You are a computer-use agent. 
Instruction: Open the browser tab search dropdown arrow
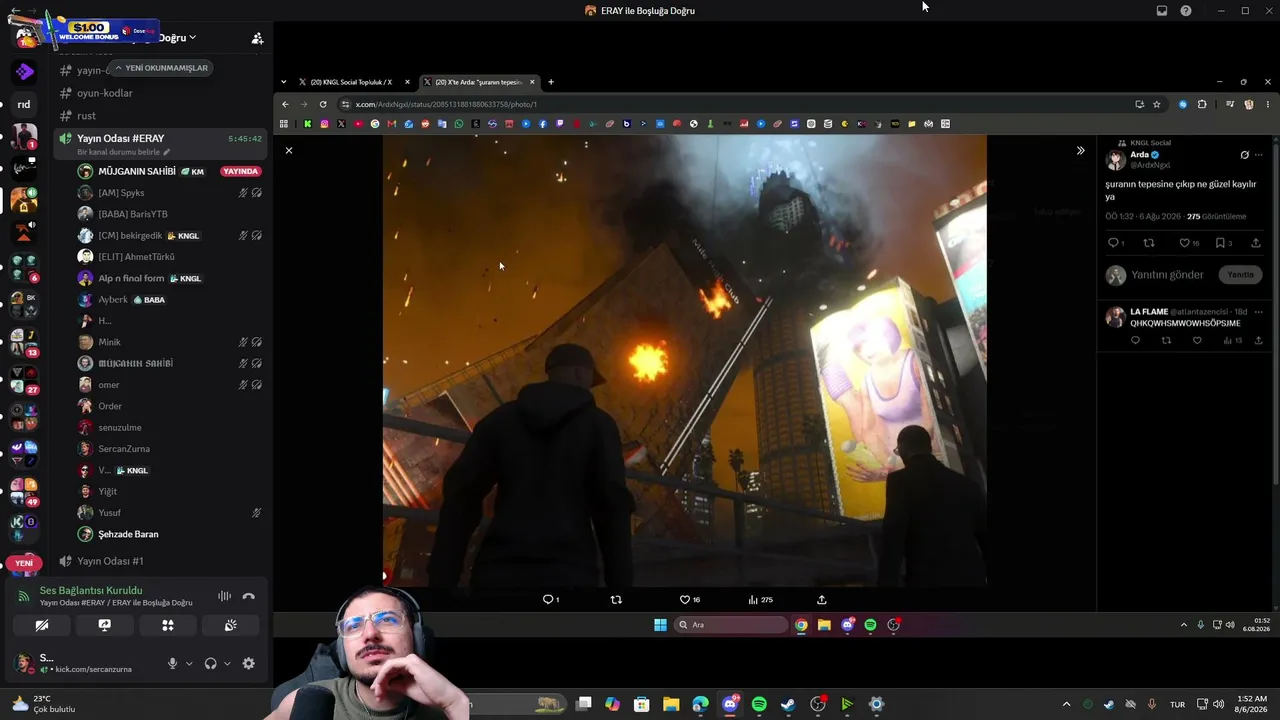pos(284,82)
